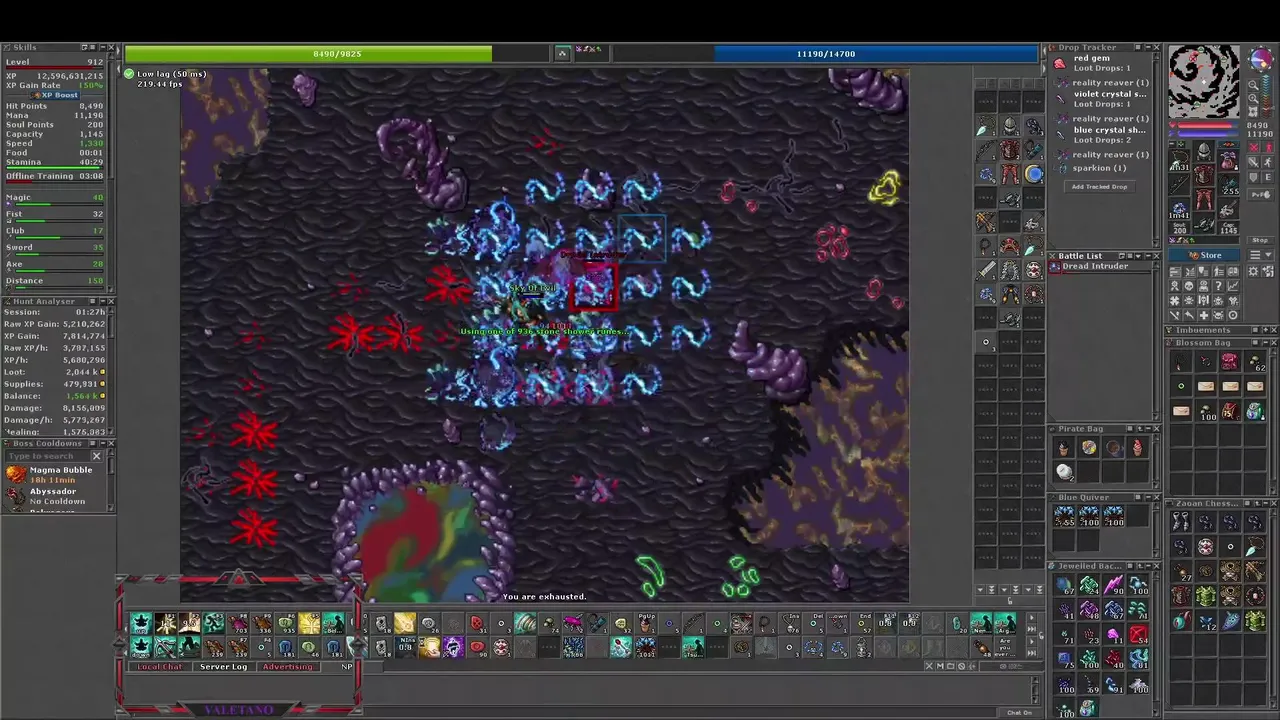Toggle the red figure combat button

(1268, 147)
